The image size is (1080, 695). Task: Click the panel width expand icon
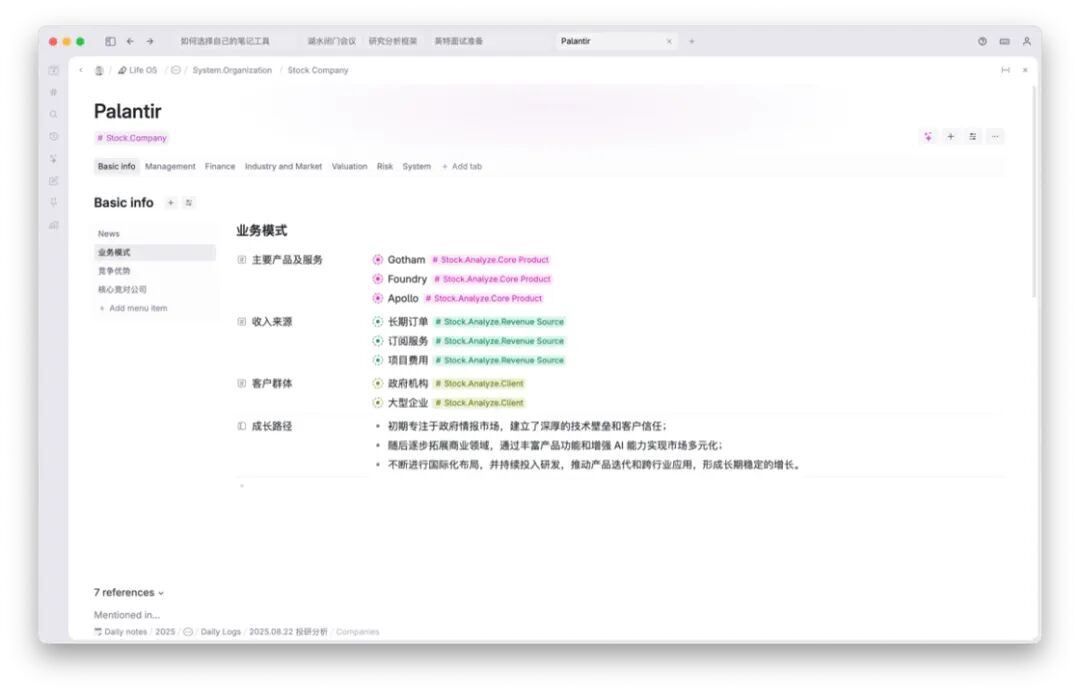click(1005, 70)
